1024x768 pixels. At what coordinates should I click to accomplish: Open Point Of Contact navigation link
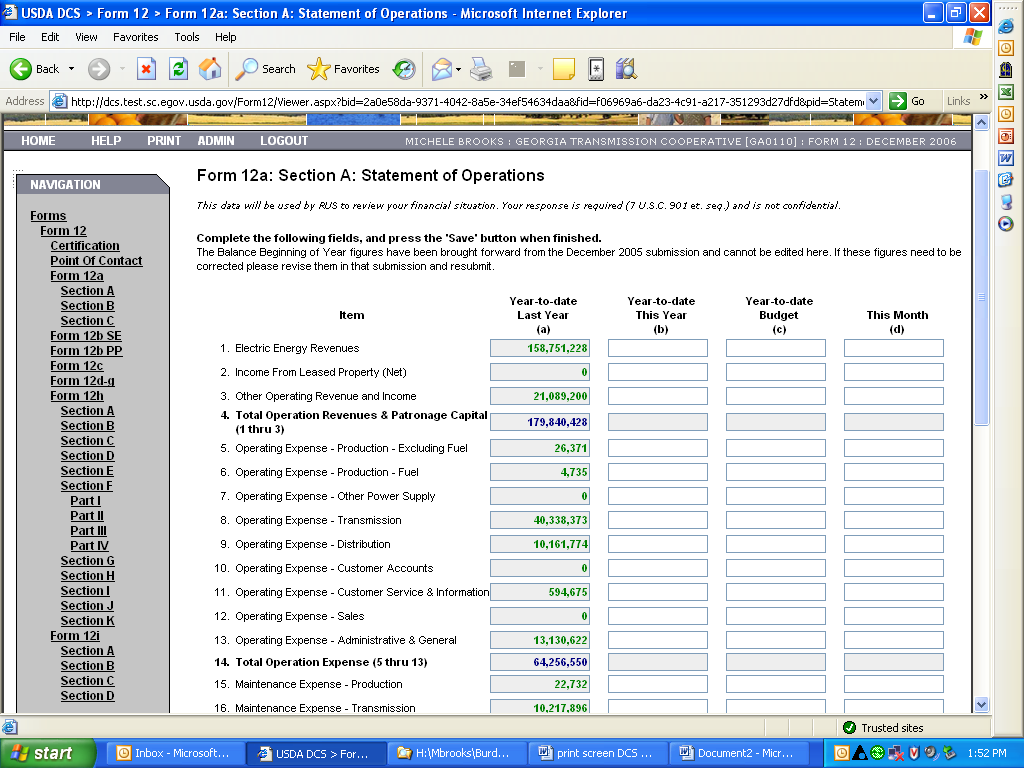pos(96,261)
